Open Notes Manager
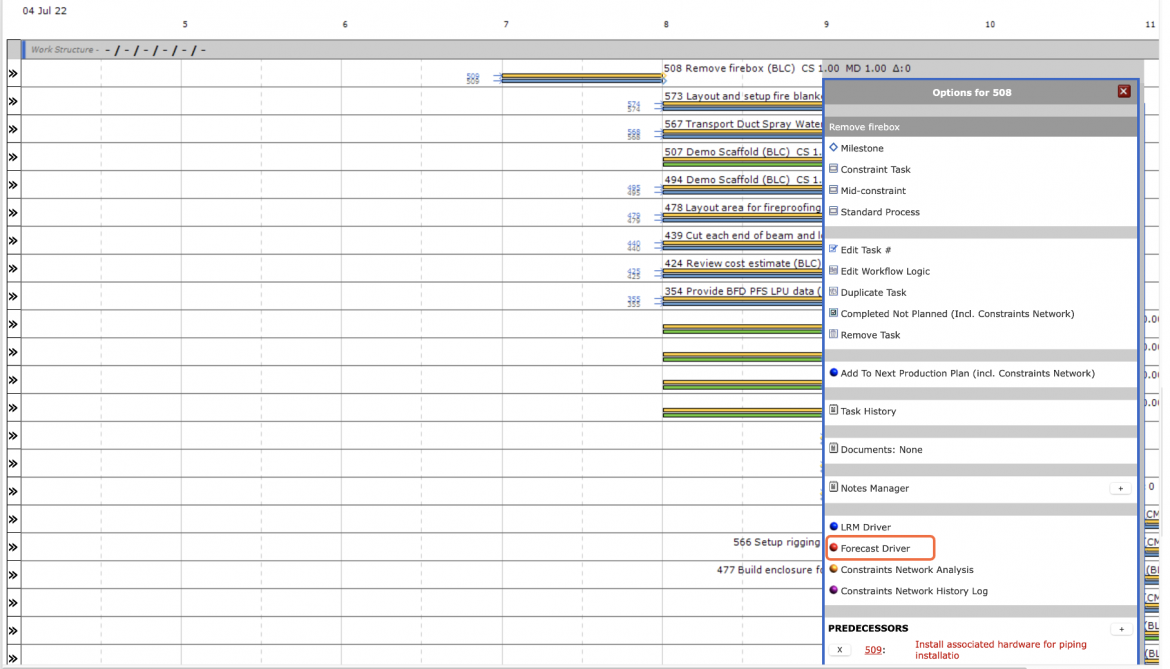The height and width of the screenshot is (669, 1170). tap(875, 489)
